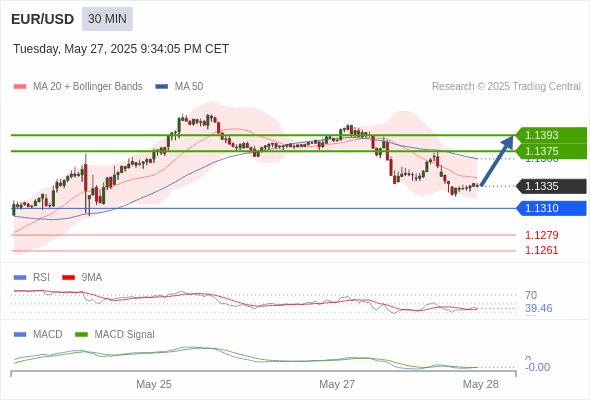Screen dimensions: 590x400
Task: Click the 9MA red legend marker
Action: pyautogui.click(x=68, y=278)
